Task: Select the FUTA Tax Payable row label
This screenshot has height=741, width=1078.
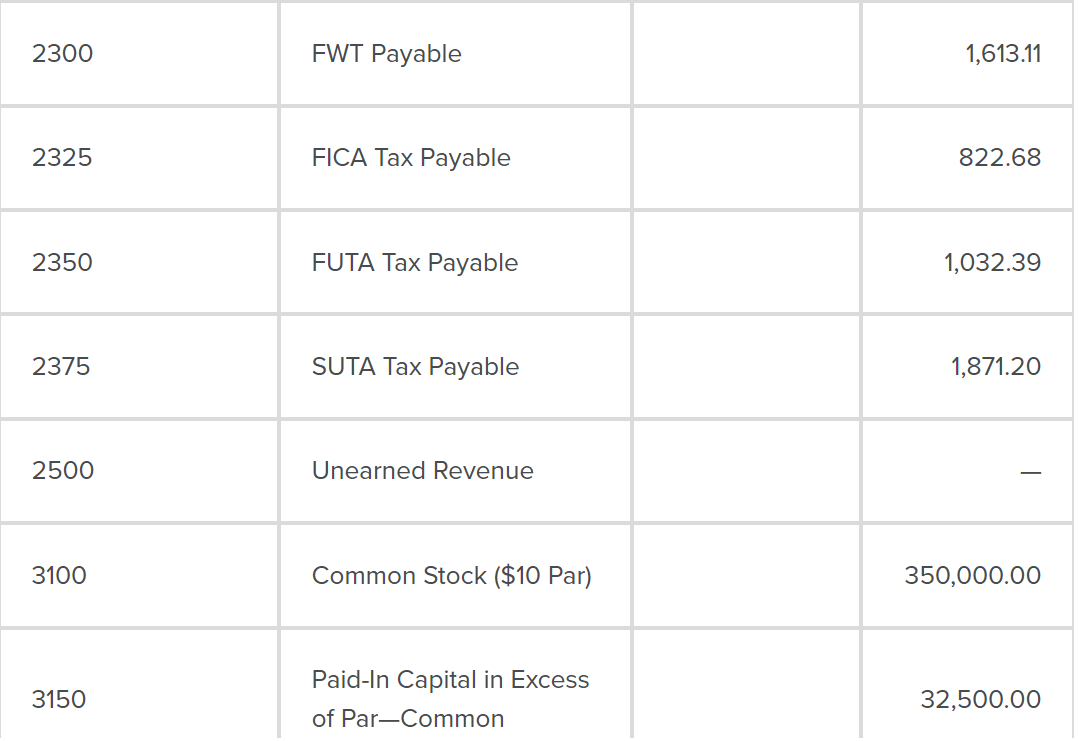Action: tap(415, 263)
